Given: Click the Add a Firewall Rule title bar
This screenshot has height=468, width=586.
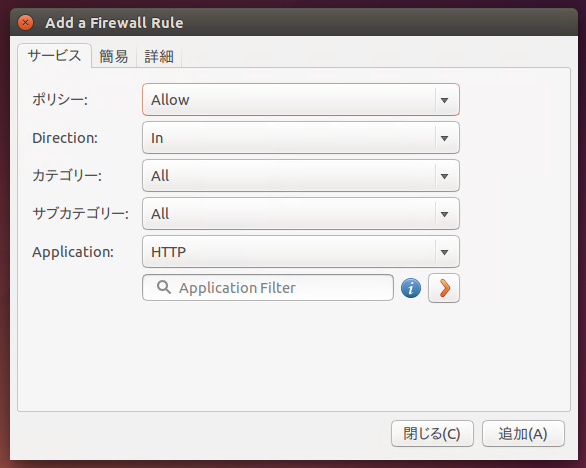Looking at the screenshot, I should [x=294, y=22].
